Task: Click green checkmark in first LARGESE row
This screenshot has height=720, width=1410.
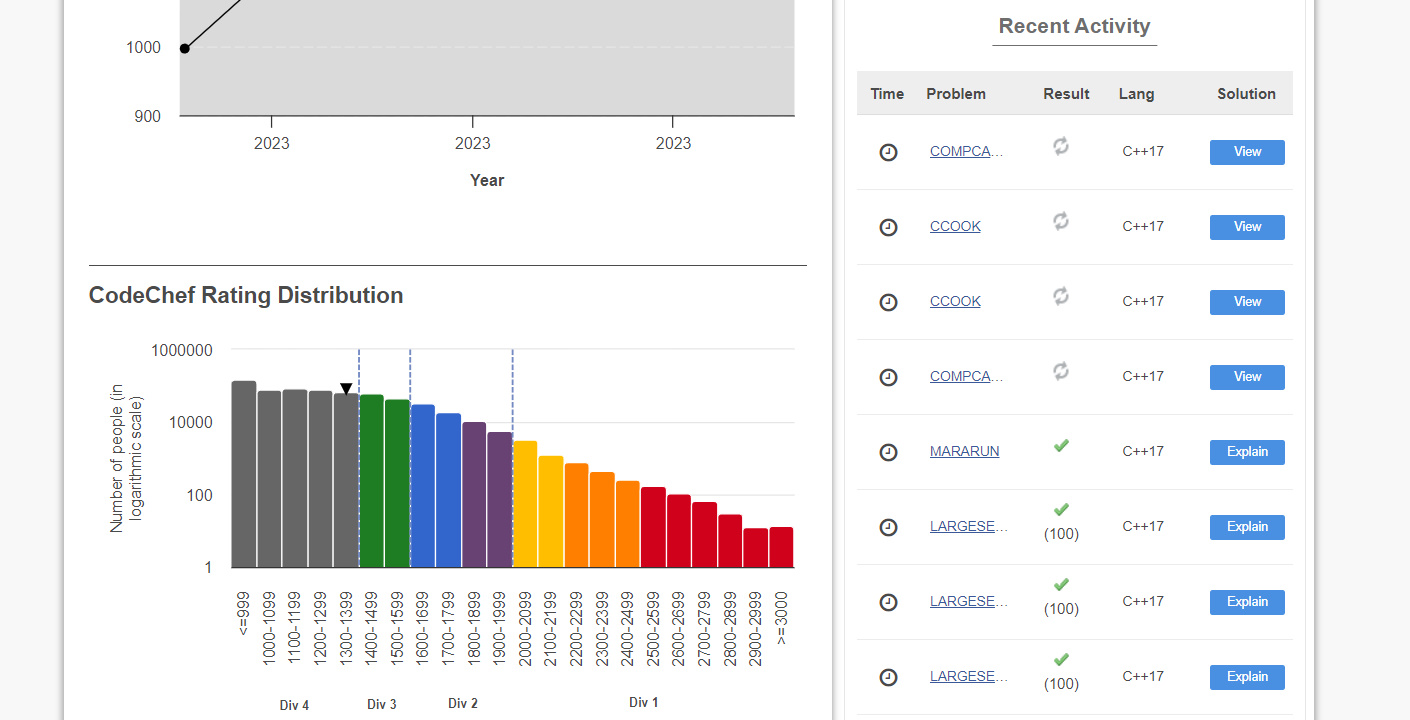Action: (1061, 509)
